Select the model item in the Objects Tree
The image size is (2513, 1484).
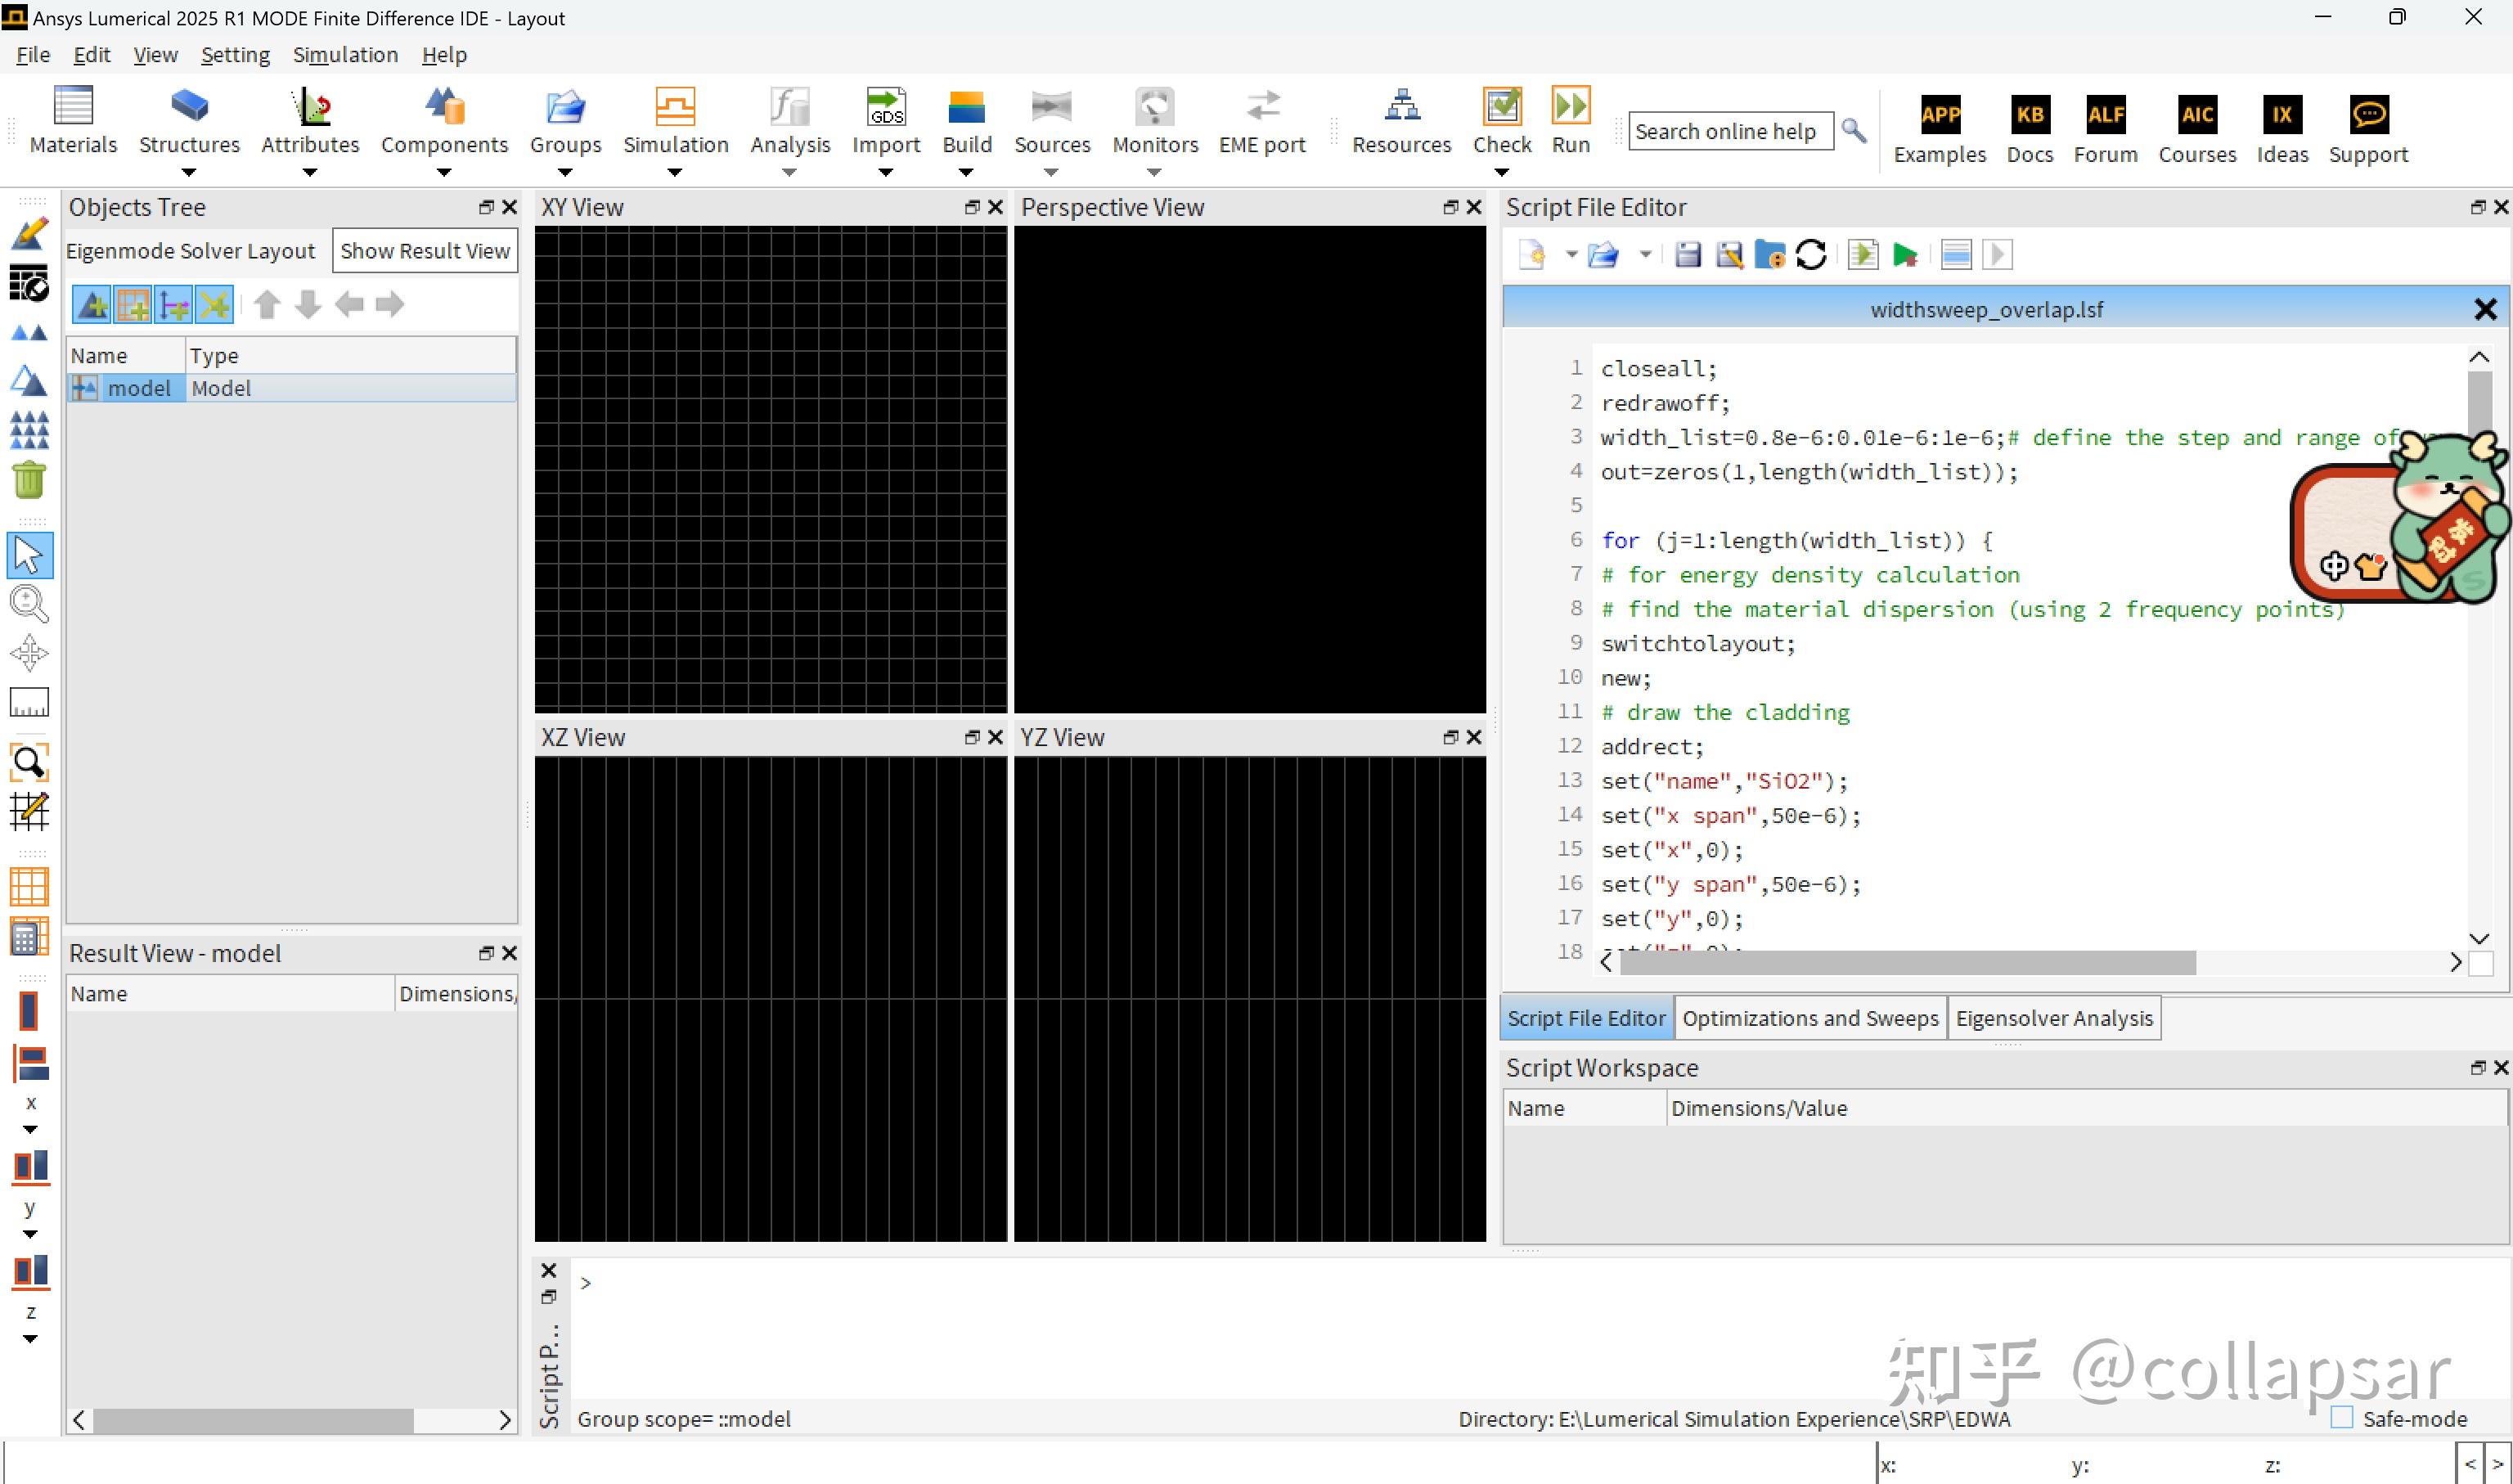point(138,388)
